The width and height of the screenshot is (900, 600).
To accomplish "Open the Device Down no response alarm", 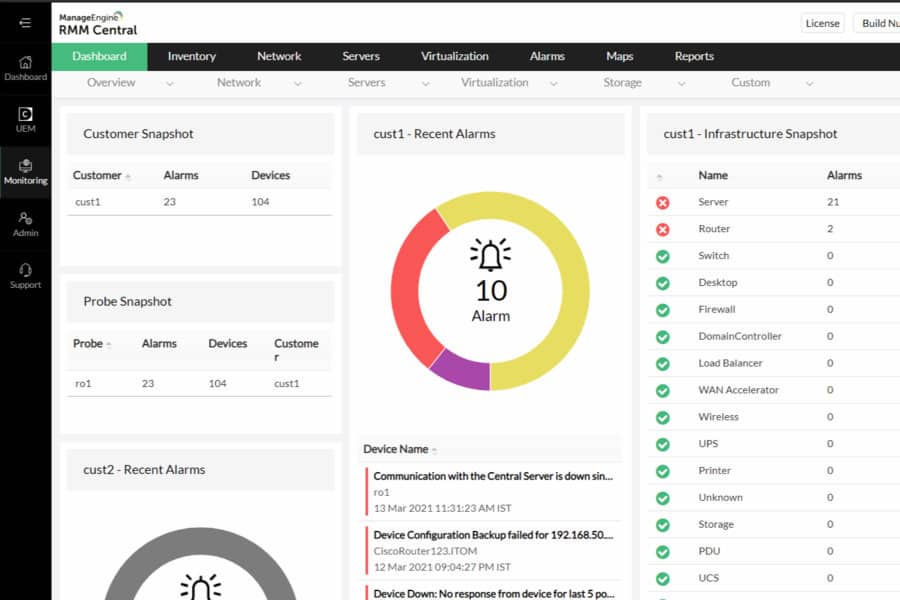I will coord(493,594).
